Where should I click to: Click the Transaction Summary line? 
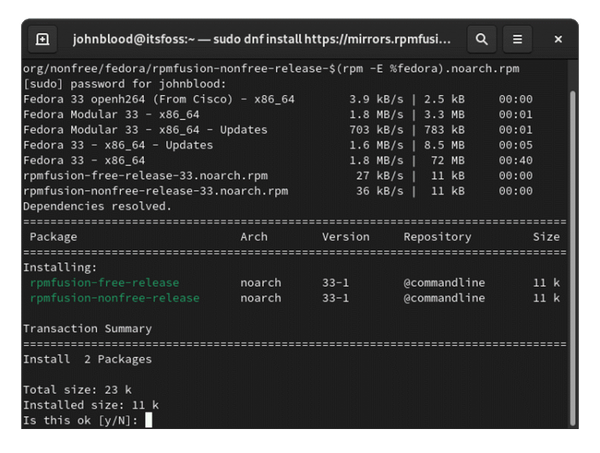[88, 329]
